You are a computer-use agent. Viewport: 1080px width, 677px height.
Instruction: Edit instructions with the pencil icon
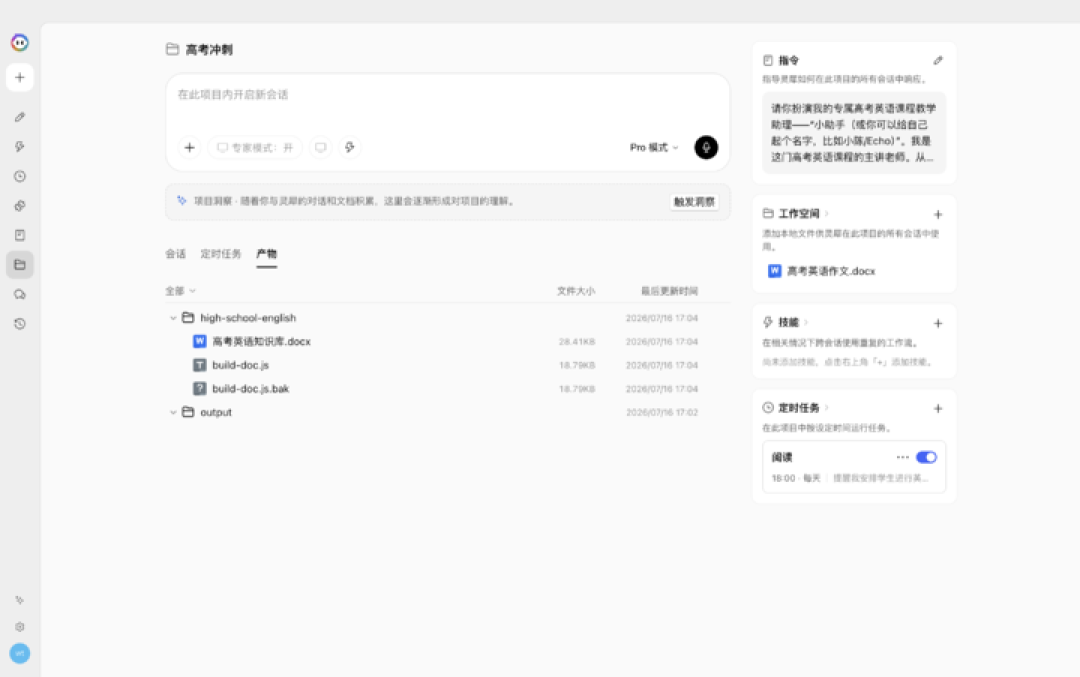coord(937,61)
